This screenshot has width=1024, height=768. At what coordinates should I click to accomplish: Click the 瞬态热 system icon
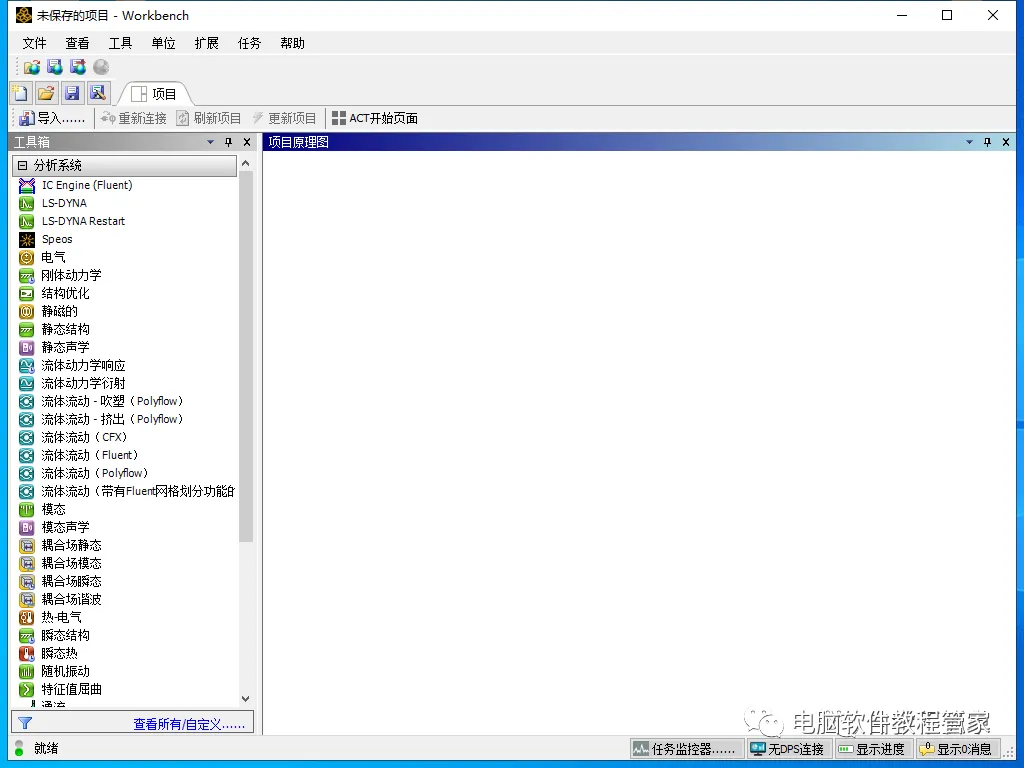pos(27,653)
